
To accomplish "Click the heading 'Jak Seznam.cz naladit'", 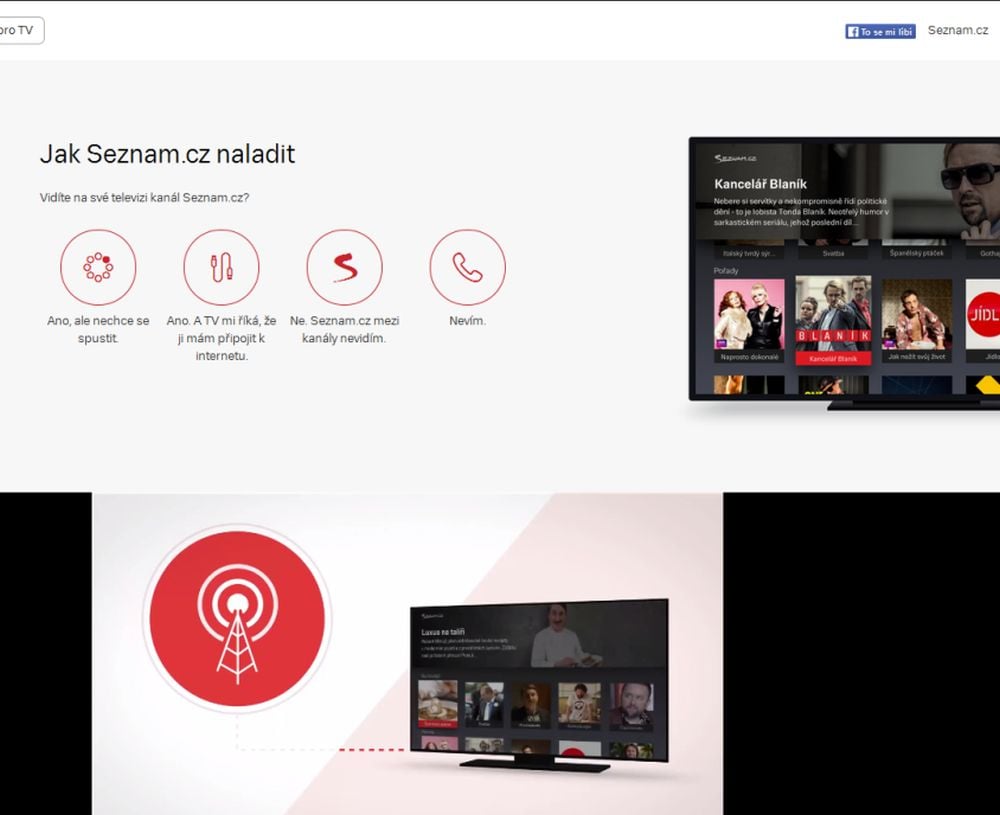I will (x=167, y=154).
